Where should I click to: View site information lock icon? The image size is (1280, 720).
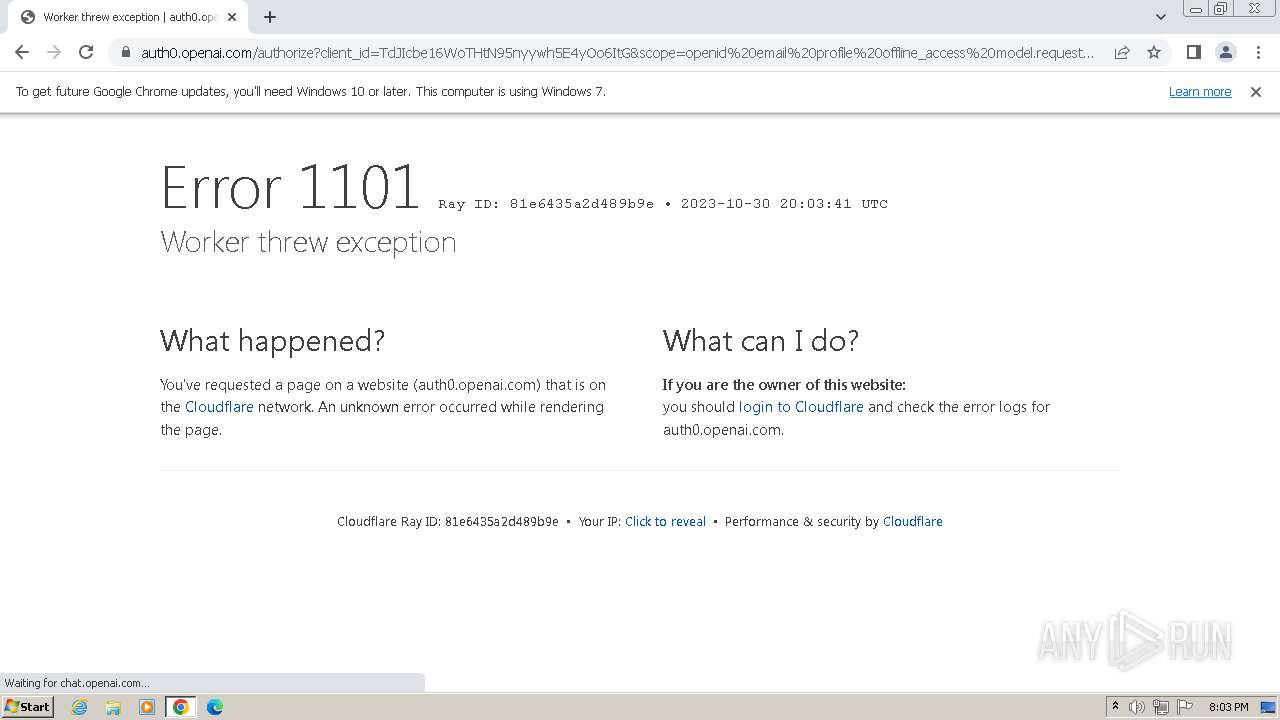125,52
